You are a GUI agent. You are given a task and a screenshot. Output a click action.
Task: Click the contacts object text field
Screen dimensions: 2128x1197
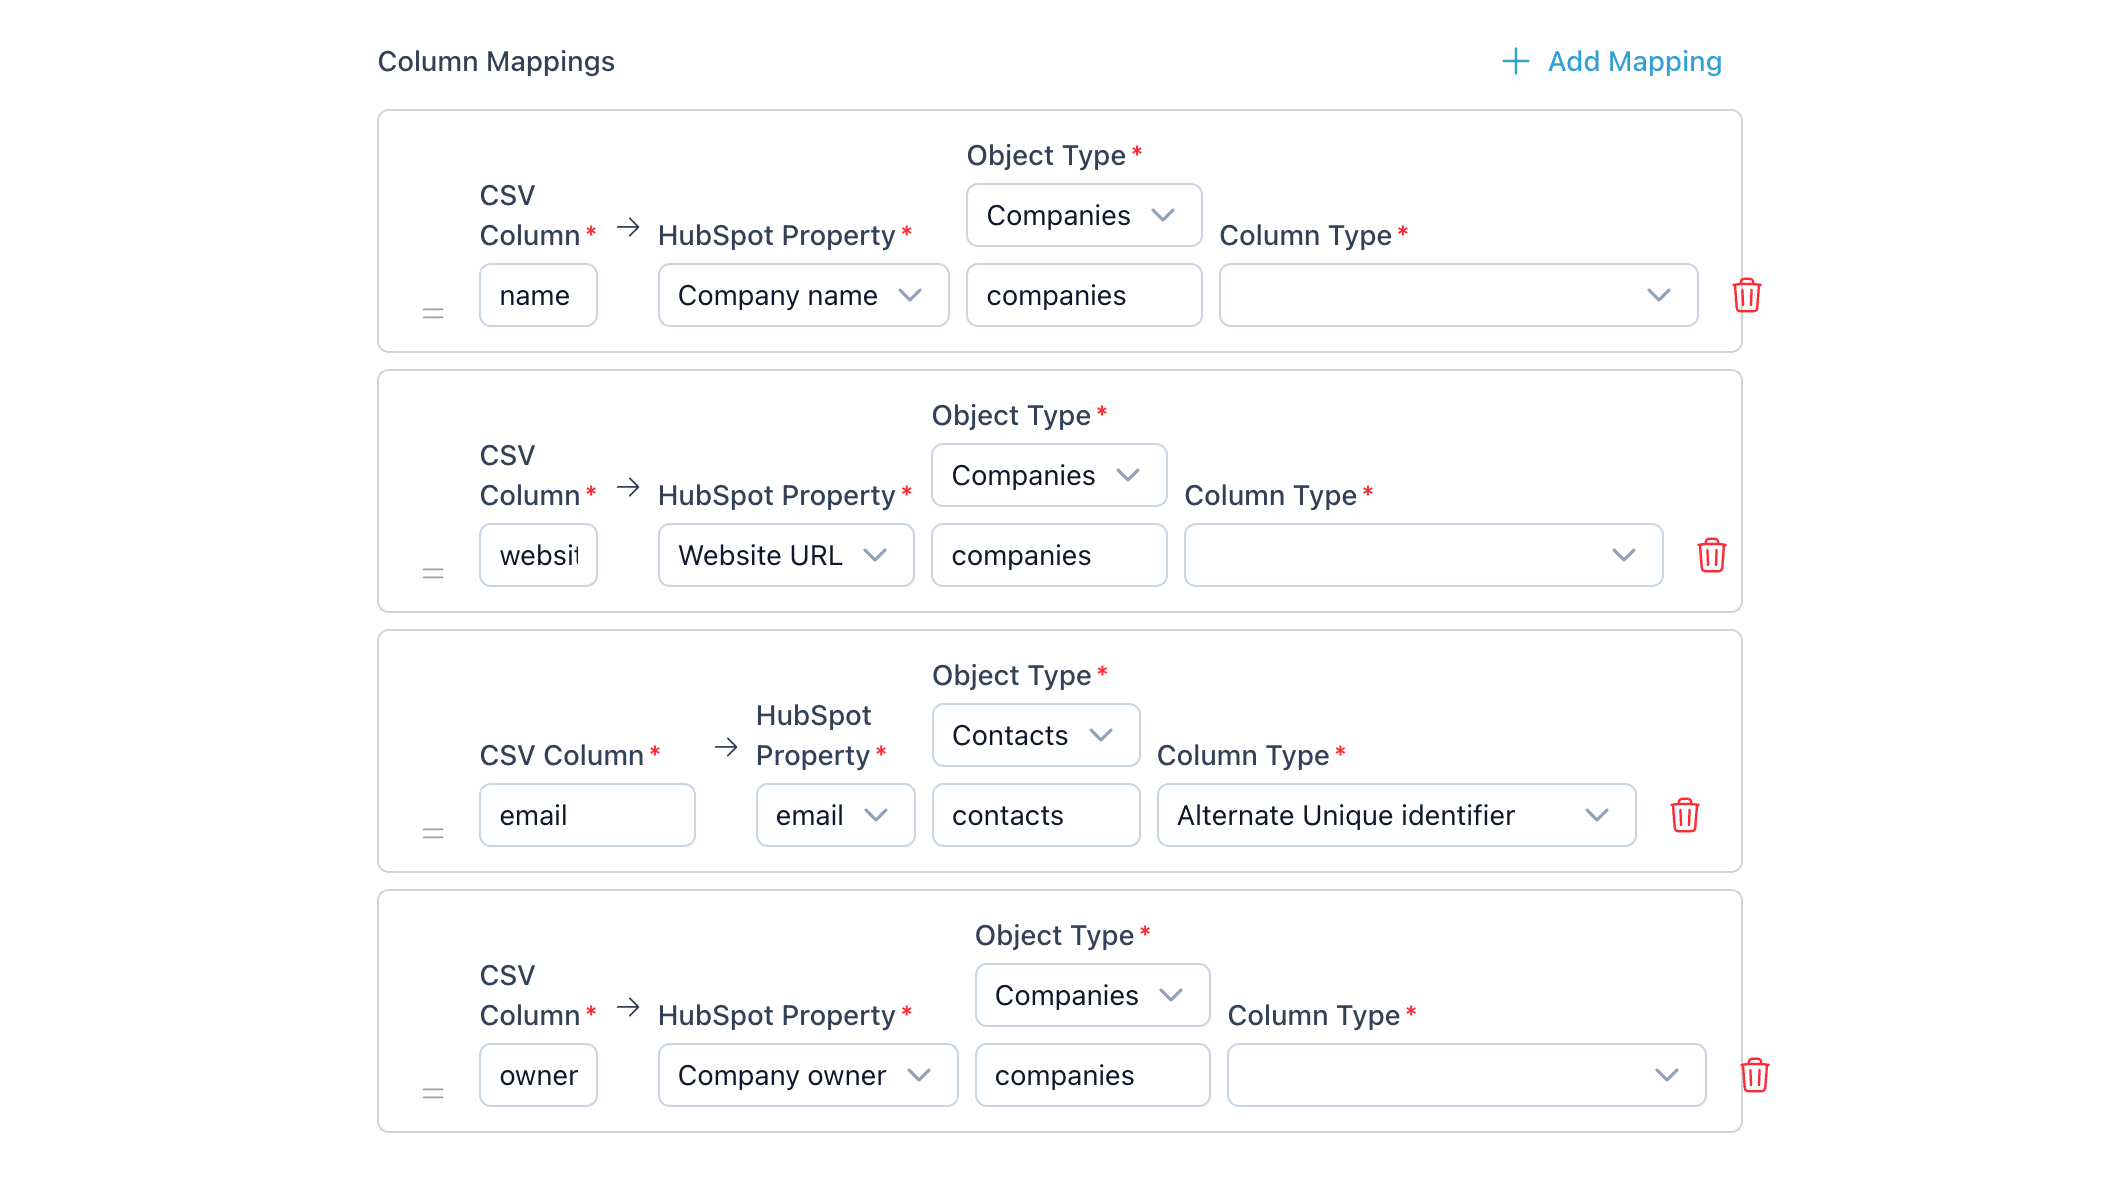pyautogui.click(x=1035, y=815)
